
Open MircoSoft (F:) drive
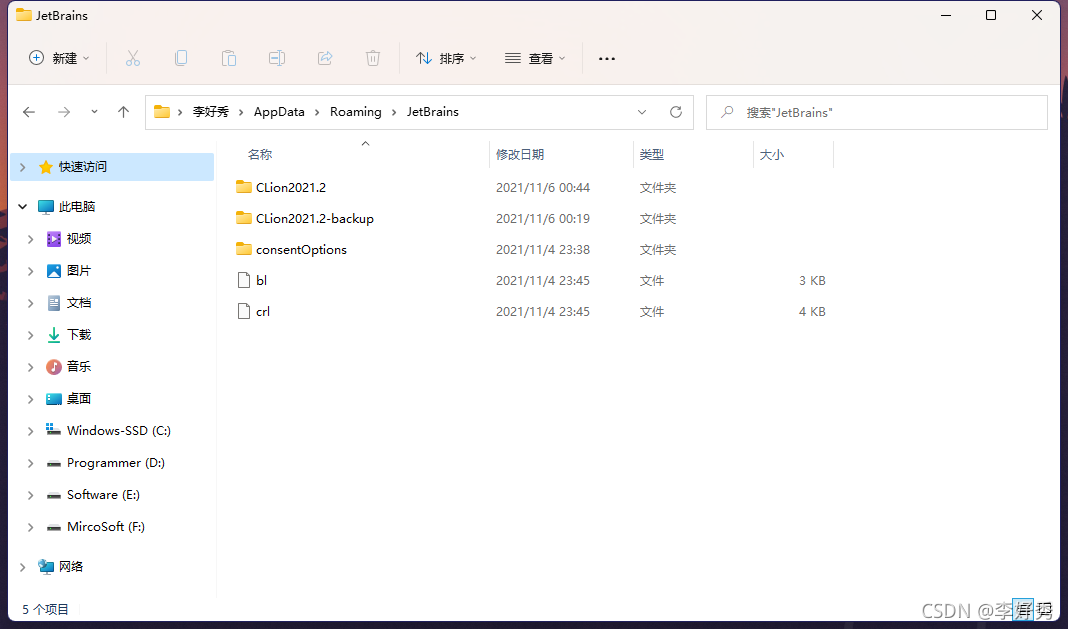point(106,527)
